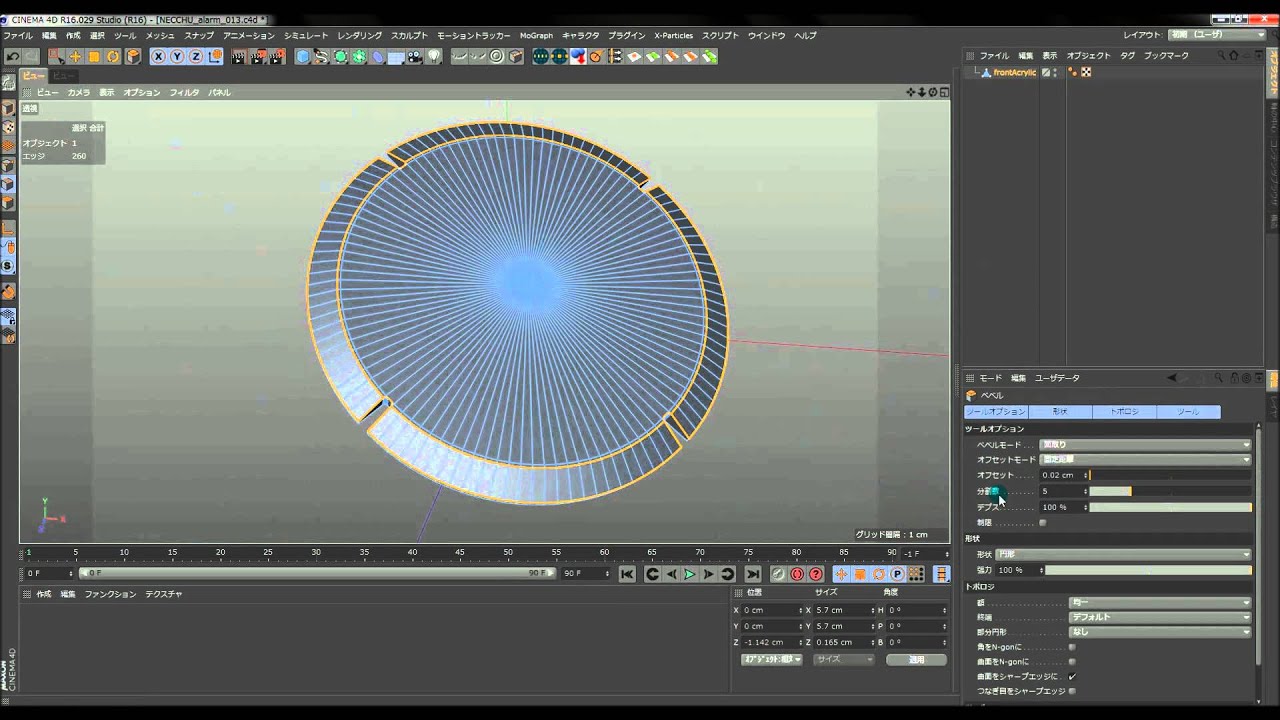Toggle the Autokeying red button
The height and width of the screenshot is (720, 1280).
click(x=798, y=574)
